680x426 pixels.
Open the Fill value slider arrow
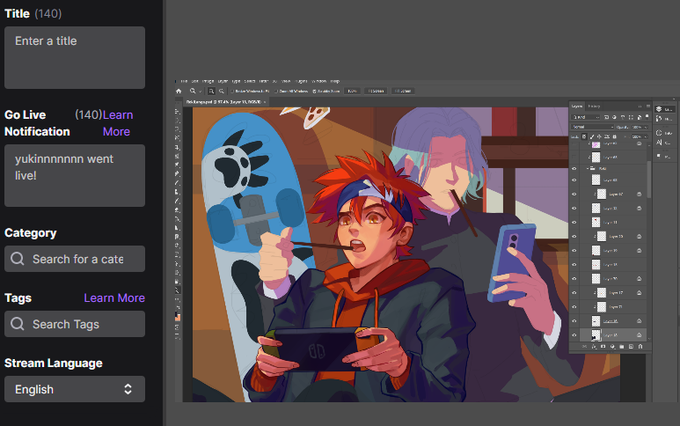(645, 137)
